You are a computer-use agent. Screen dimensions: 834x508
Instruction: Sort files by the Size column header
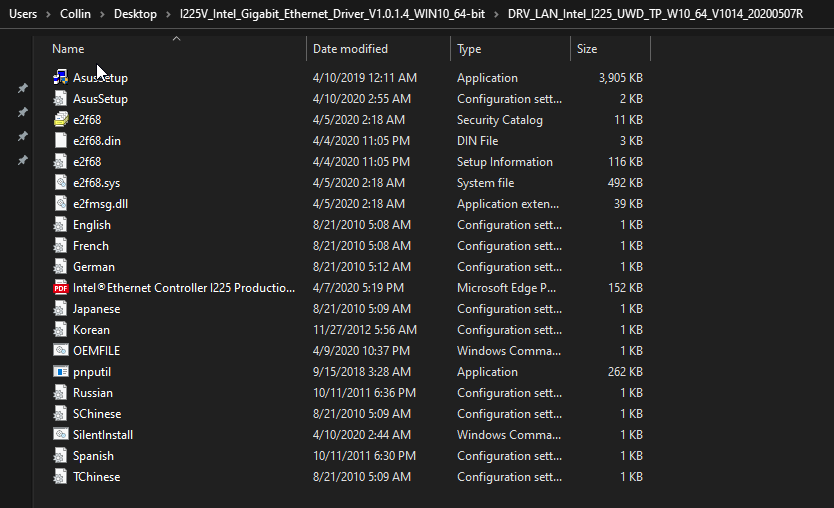point(587,49)
